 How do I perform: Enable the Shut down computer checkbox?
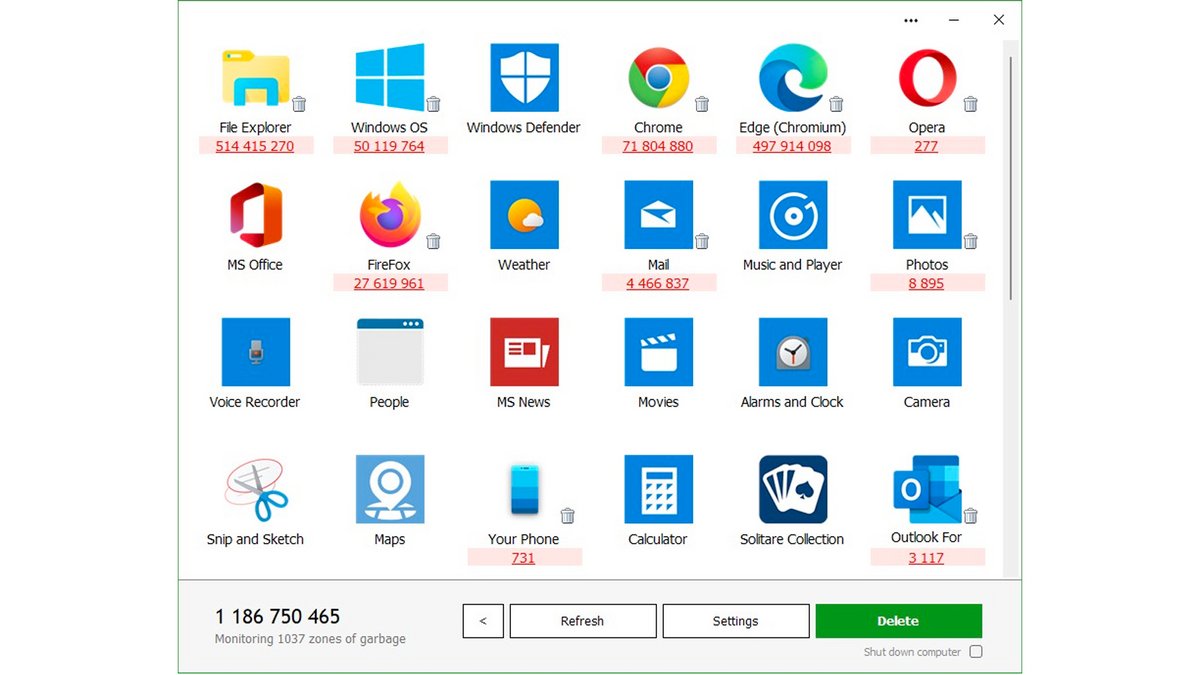click(975, 651)
